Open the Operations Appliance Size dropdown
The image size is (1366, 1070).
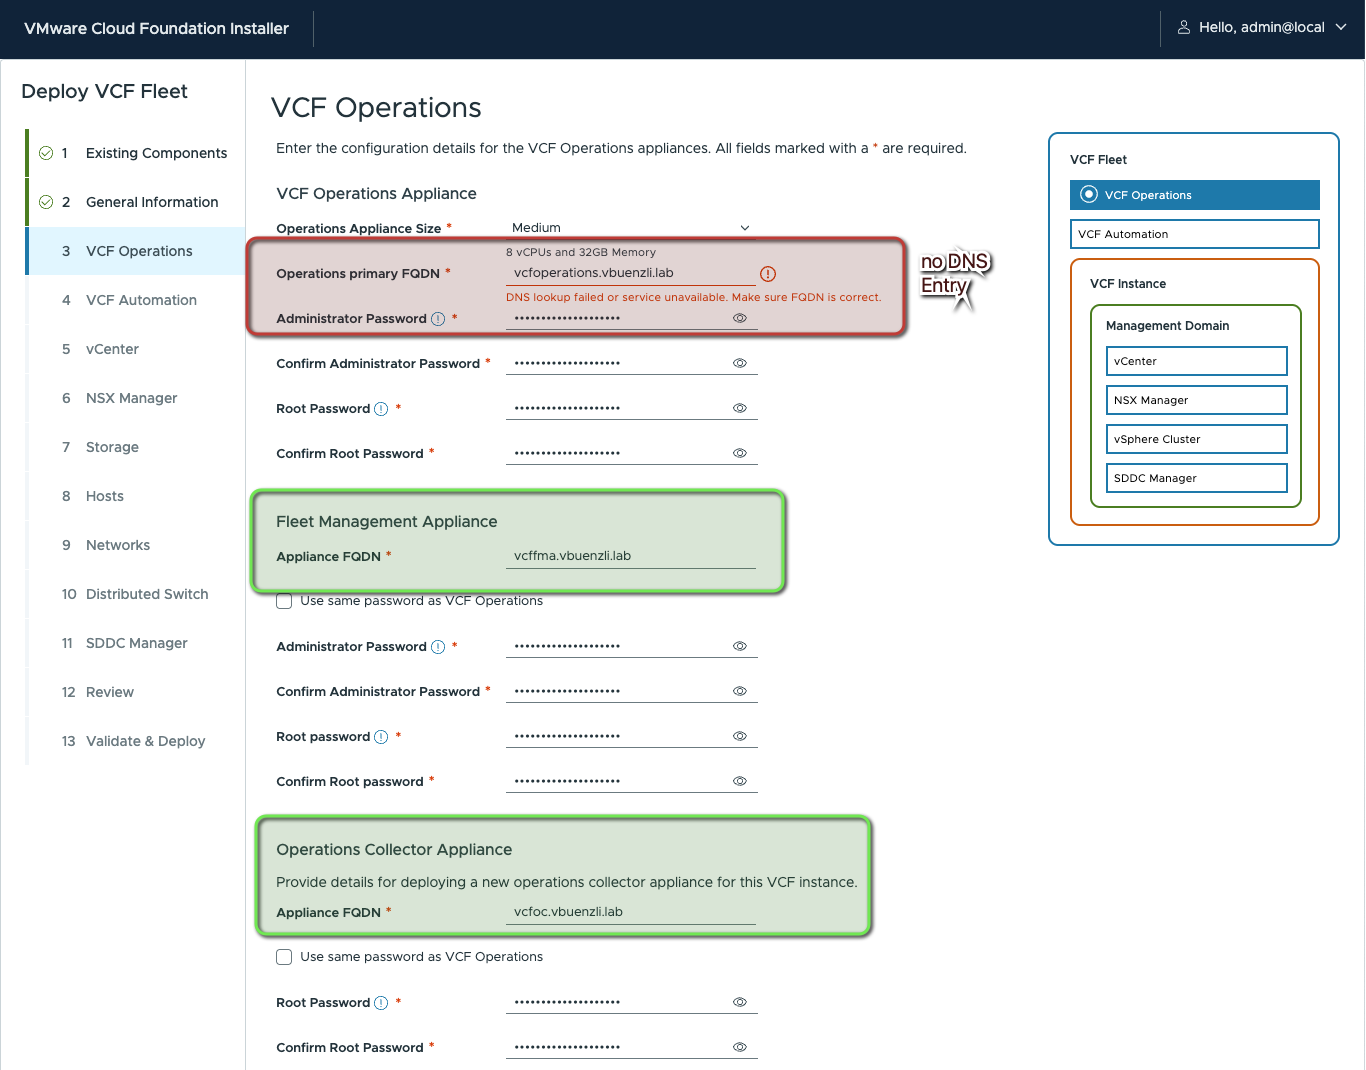tap(631, 228)
